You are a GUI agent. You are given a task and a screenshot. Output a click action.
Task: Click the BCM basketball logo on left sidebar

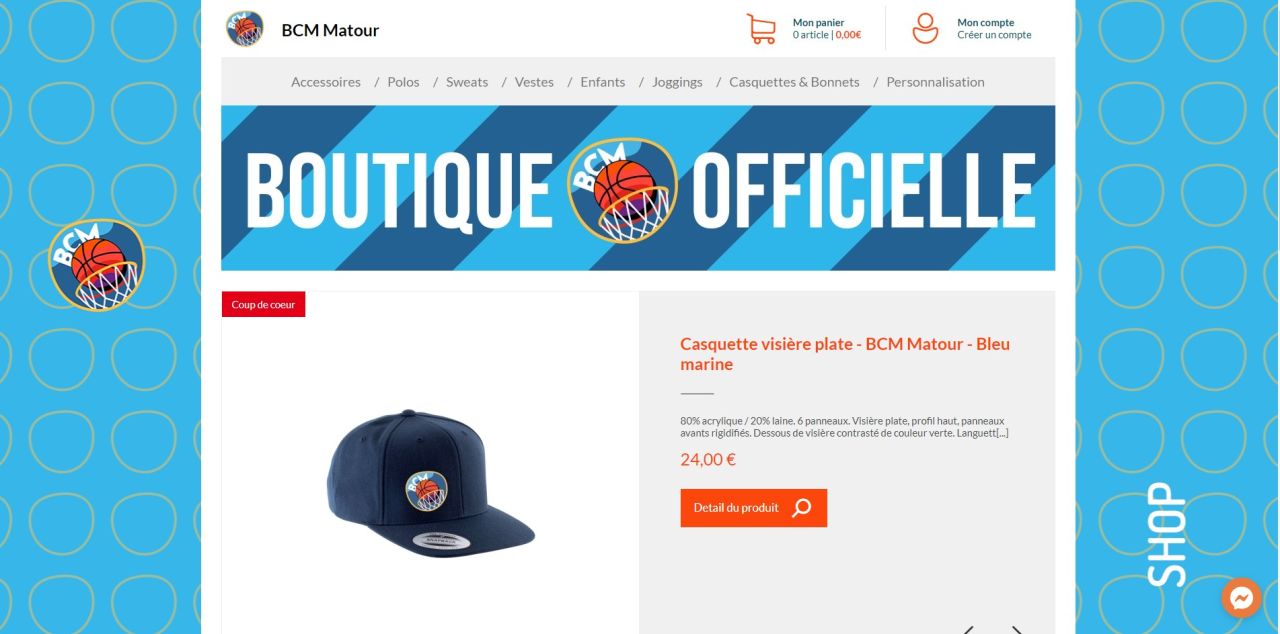point(96,265)
